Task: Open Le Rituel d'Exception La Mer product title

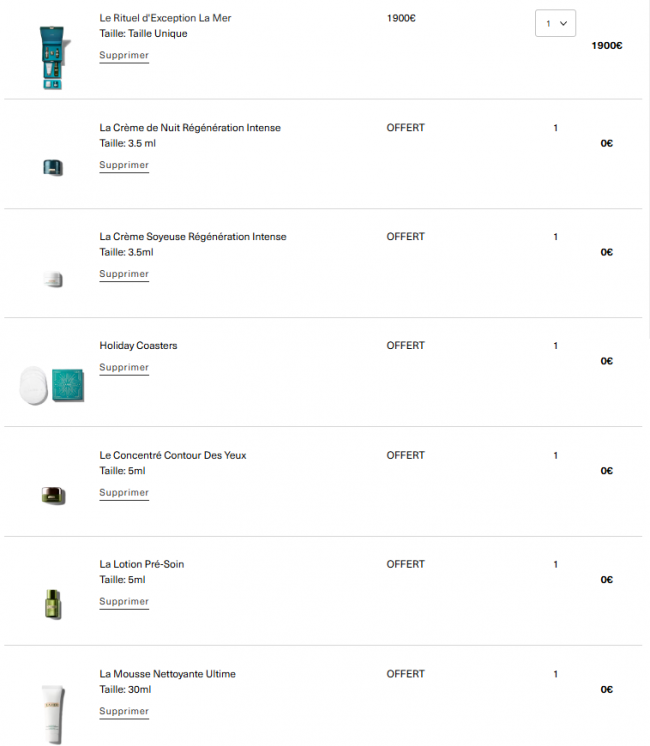Action: coord(165,18)
